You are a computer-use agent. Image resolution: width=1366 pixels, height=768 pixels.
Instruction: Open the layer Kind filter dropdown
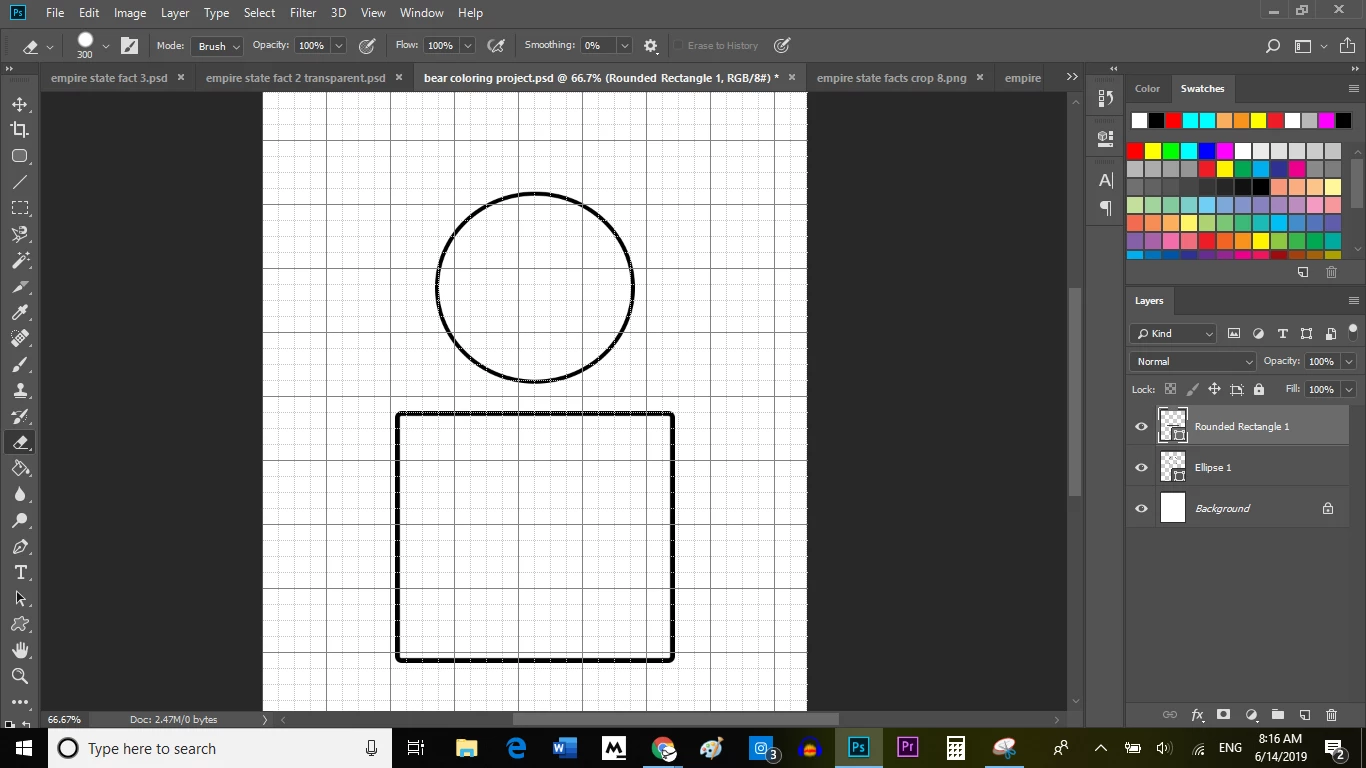click(x=1173, y=334)
